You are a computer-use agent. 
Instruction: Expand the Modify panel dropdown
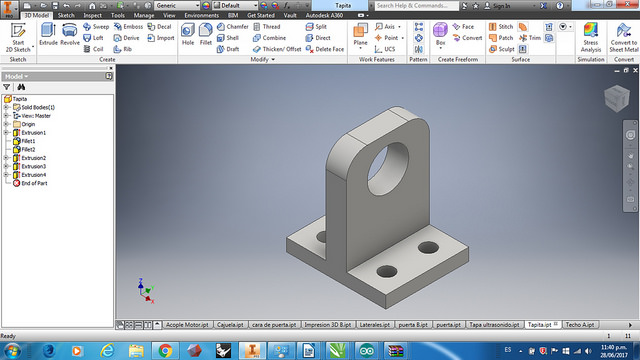pyautogui.click(x=262, y=60)
